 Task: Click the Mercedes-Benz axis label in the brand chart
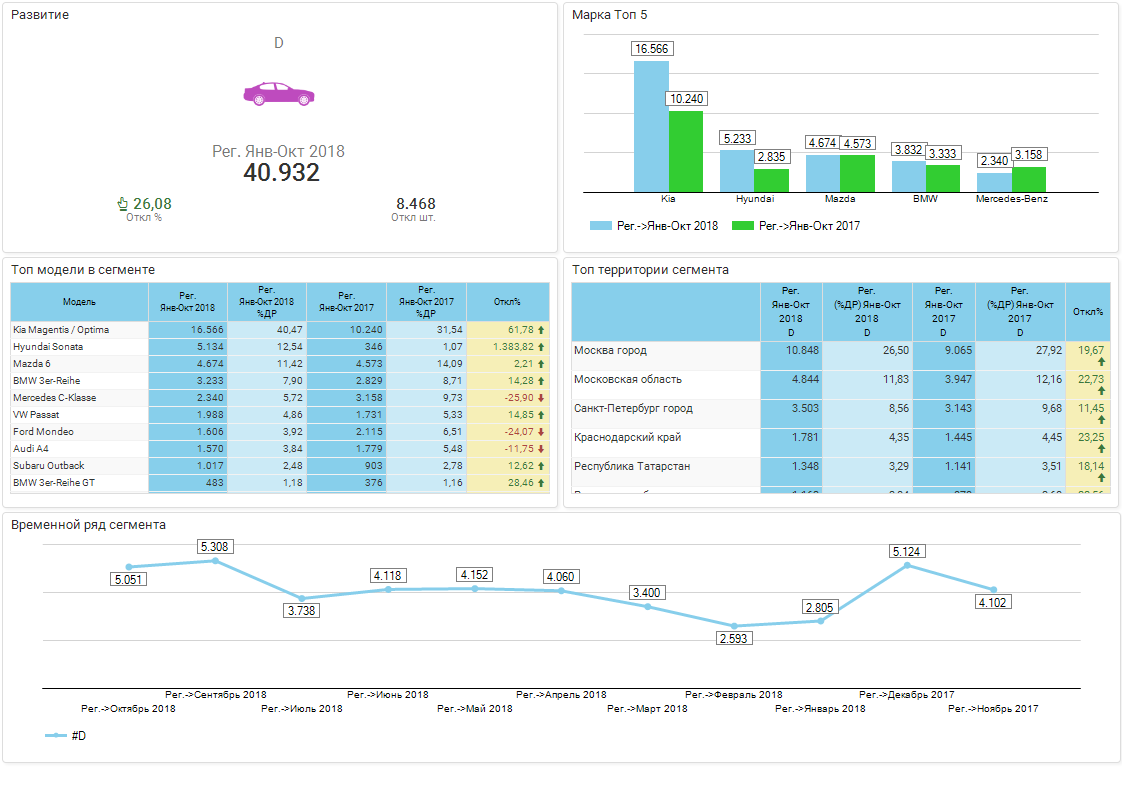1012,199
